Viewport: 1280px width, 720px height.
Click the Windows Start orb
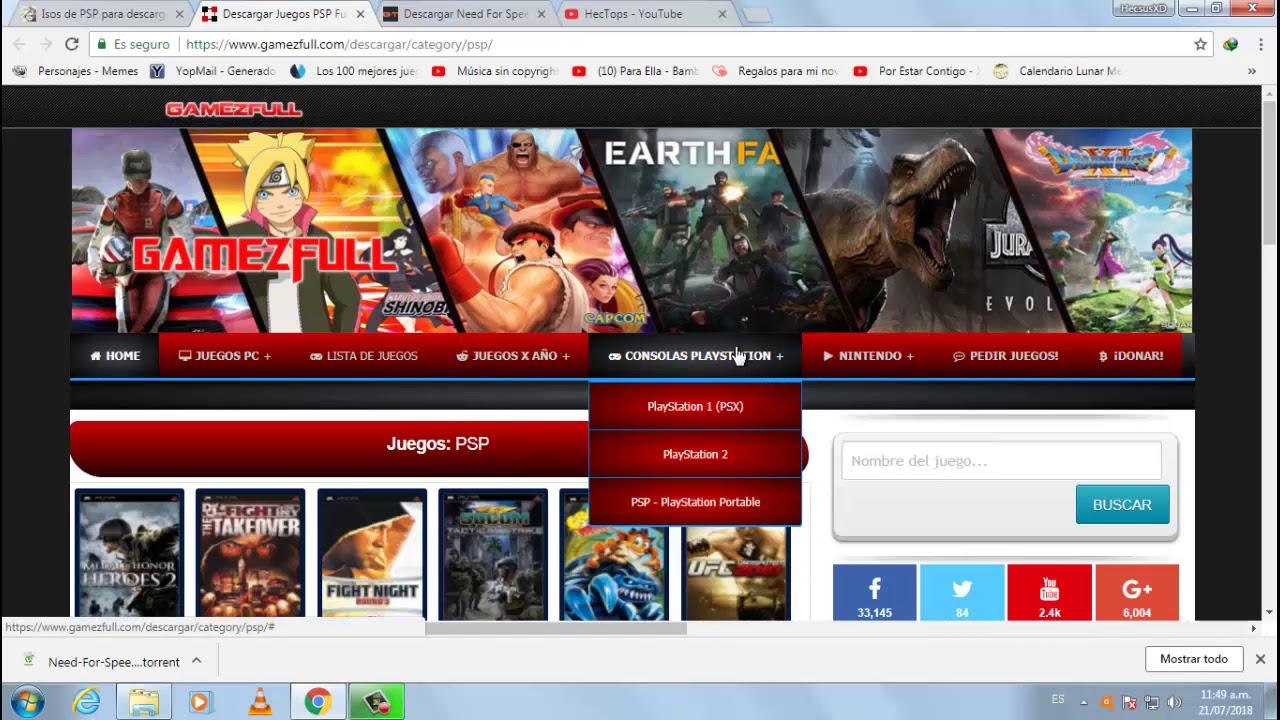[27, 702]
